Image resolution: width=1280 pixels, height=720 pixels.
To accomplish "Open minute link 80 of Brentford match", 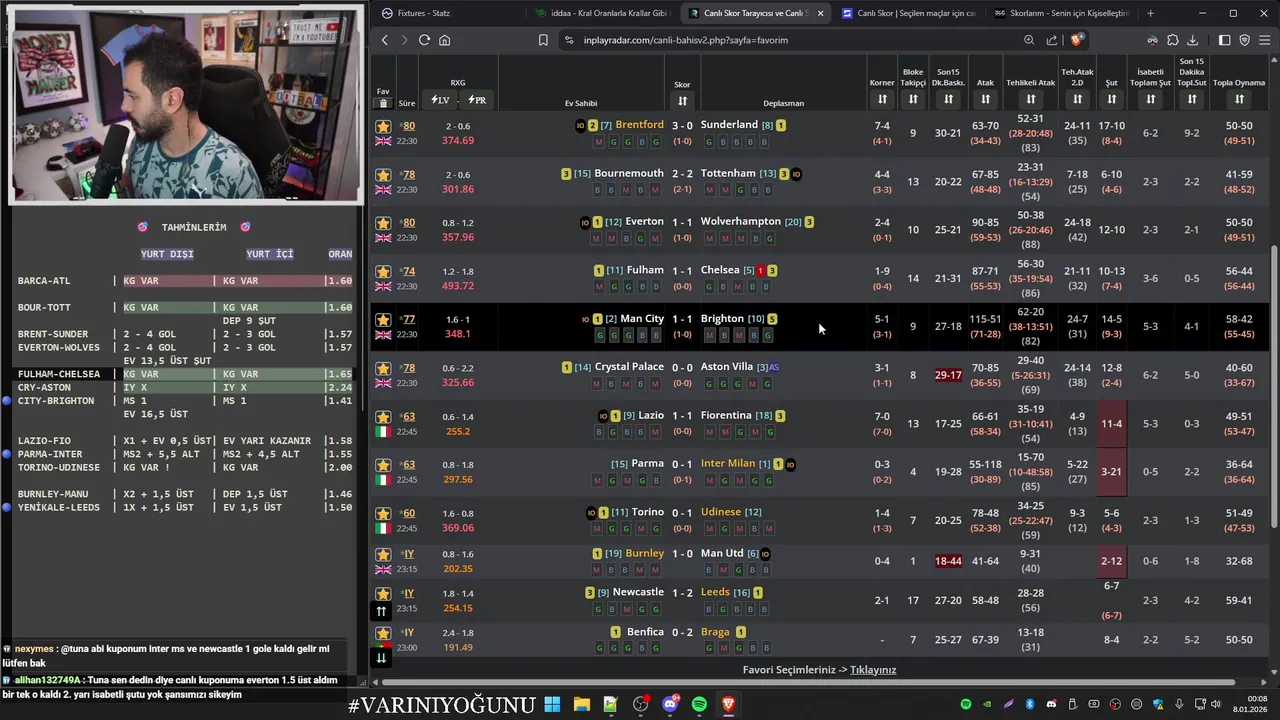I will click(x=409, y=126).
